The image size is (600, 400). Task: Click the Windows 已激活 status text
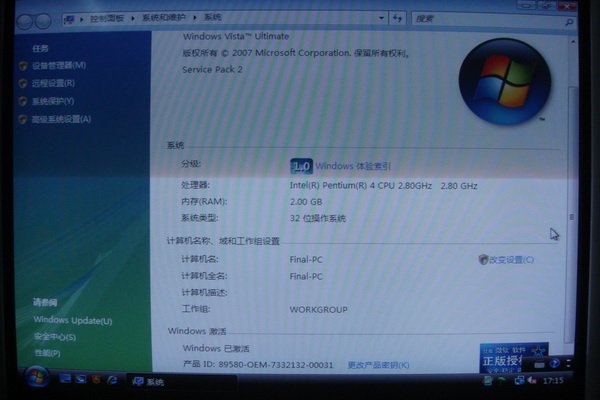(216, 348)
